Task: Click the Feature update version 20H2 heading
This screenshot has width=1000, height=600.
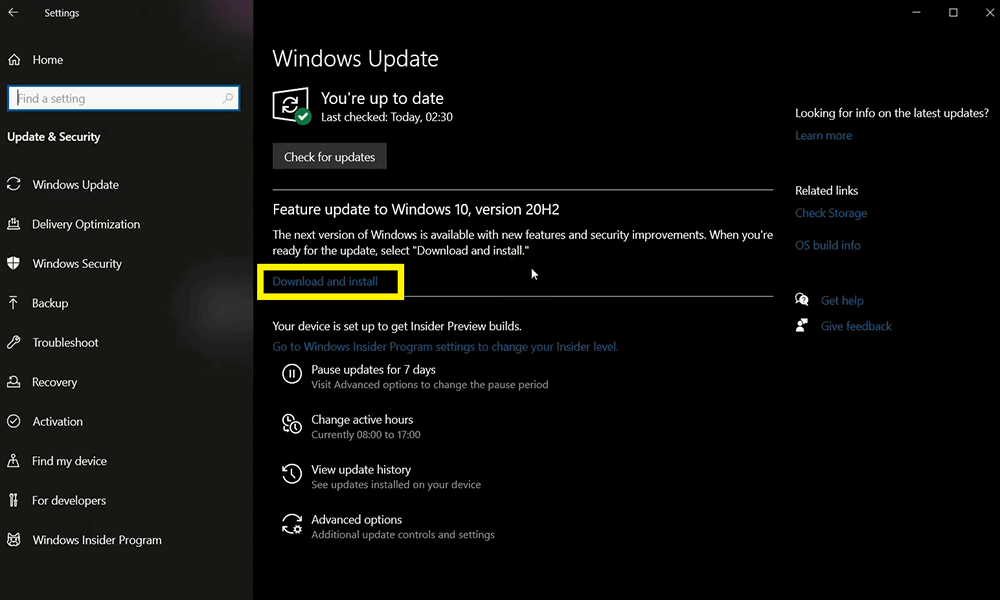Action: click(x=416, y=209)
